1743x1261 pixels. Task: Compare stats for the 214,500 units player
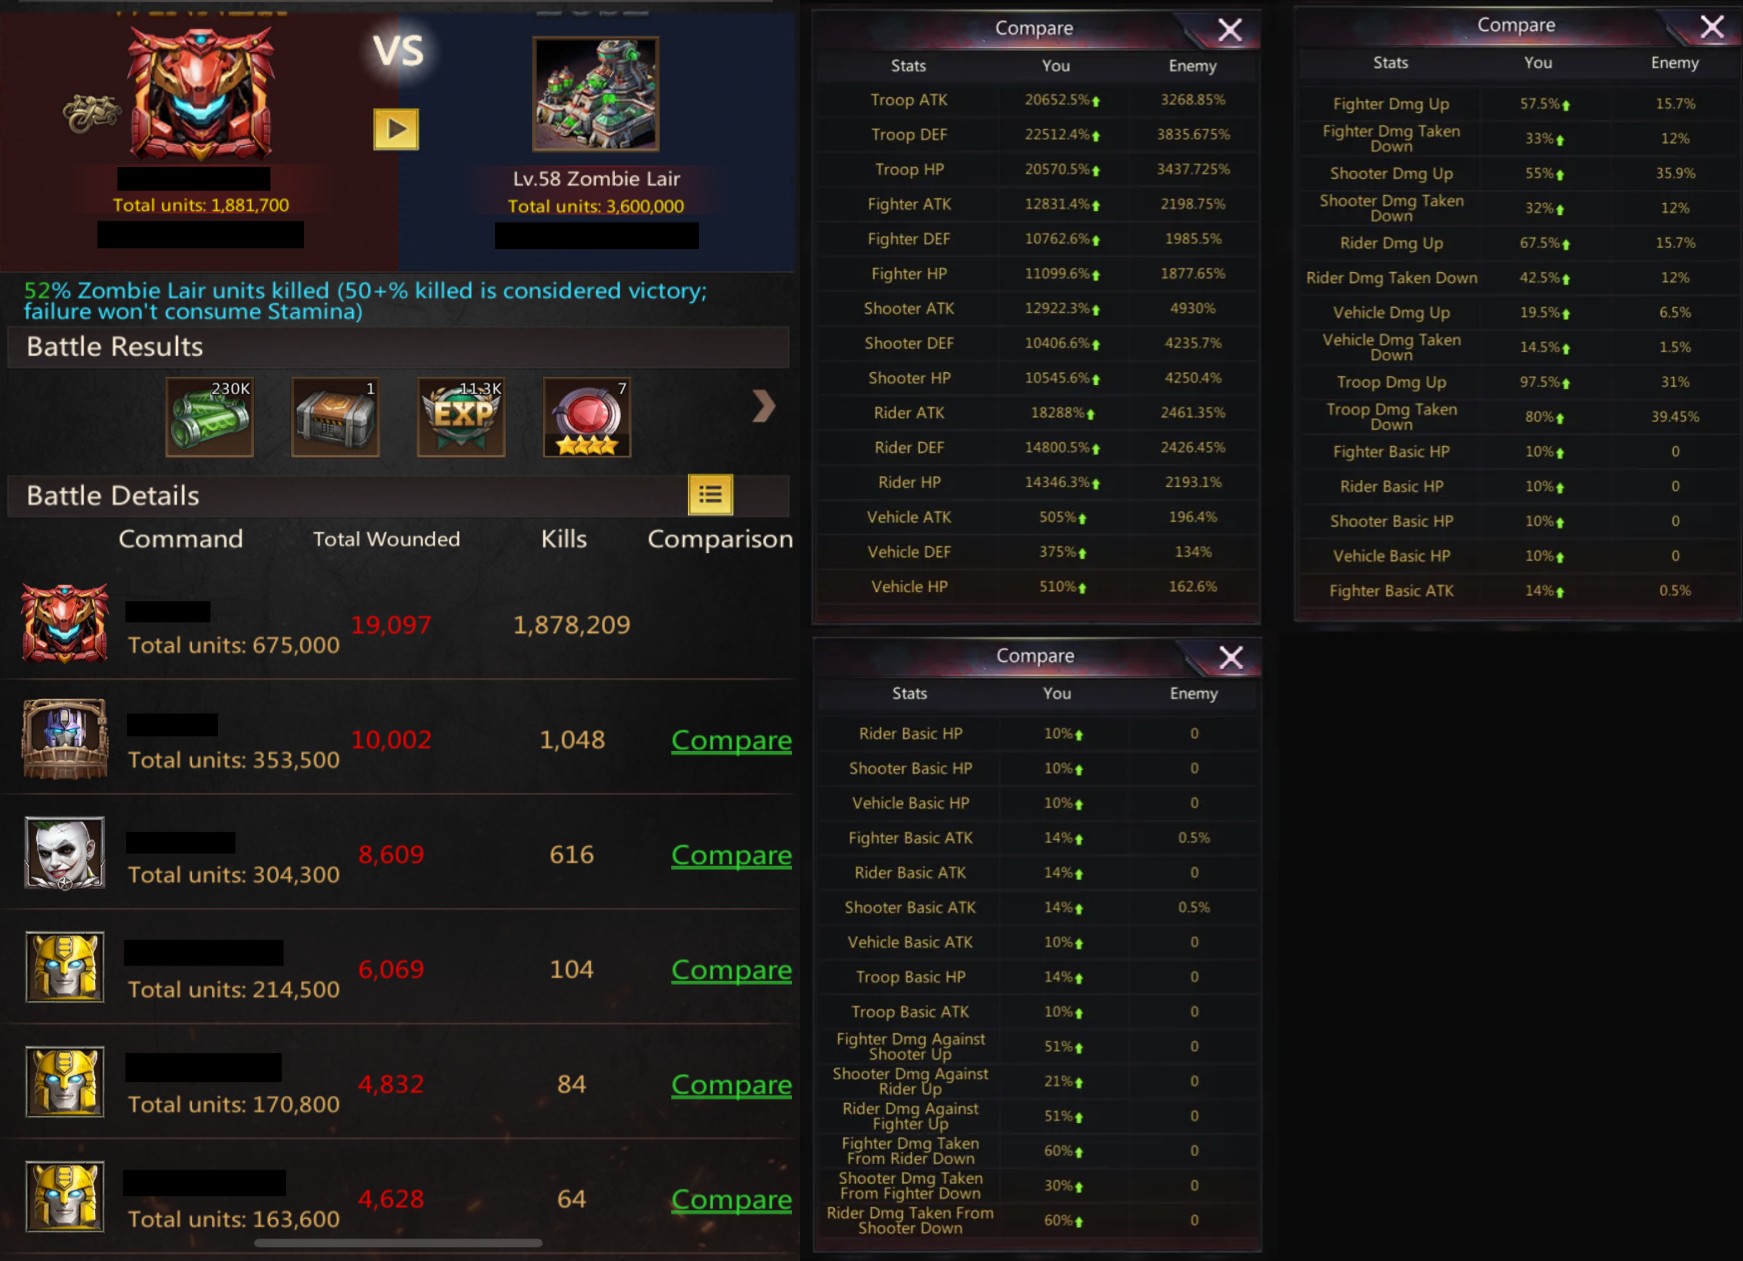tap(731, 970)
